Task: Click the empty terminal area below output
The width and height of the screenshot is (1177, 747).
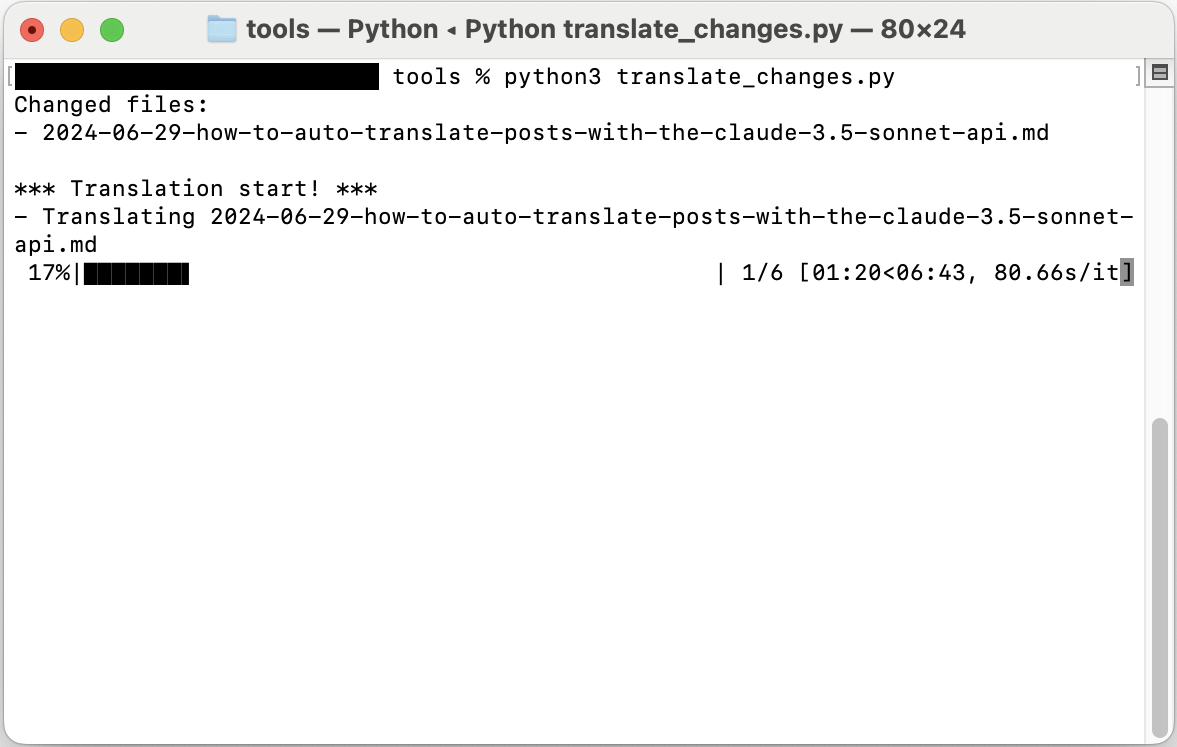Action: tap(574, 511)
